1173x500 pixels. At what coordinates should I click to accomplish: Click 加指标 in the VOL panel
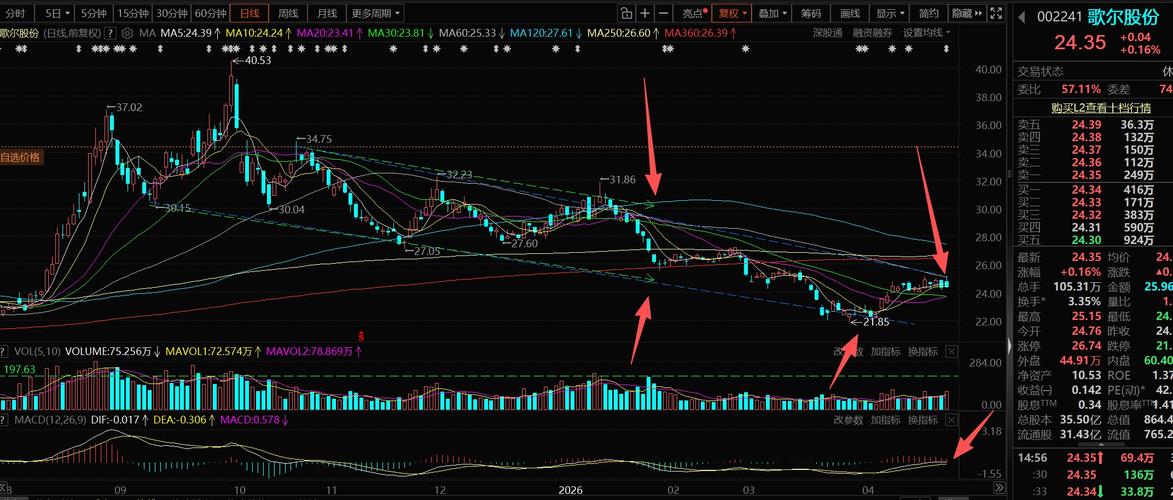[x=886, y=351]
